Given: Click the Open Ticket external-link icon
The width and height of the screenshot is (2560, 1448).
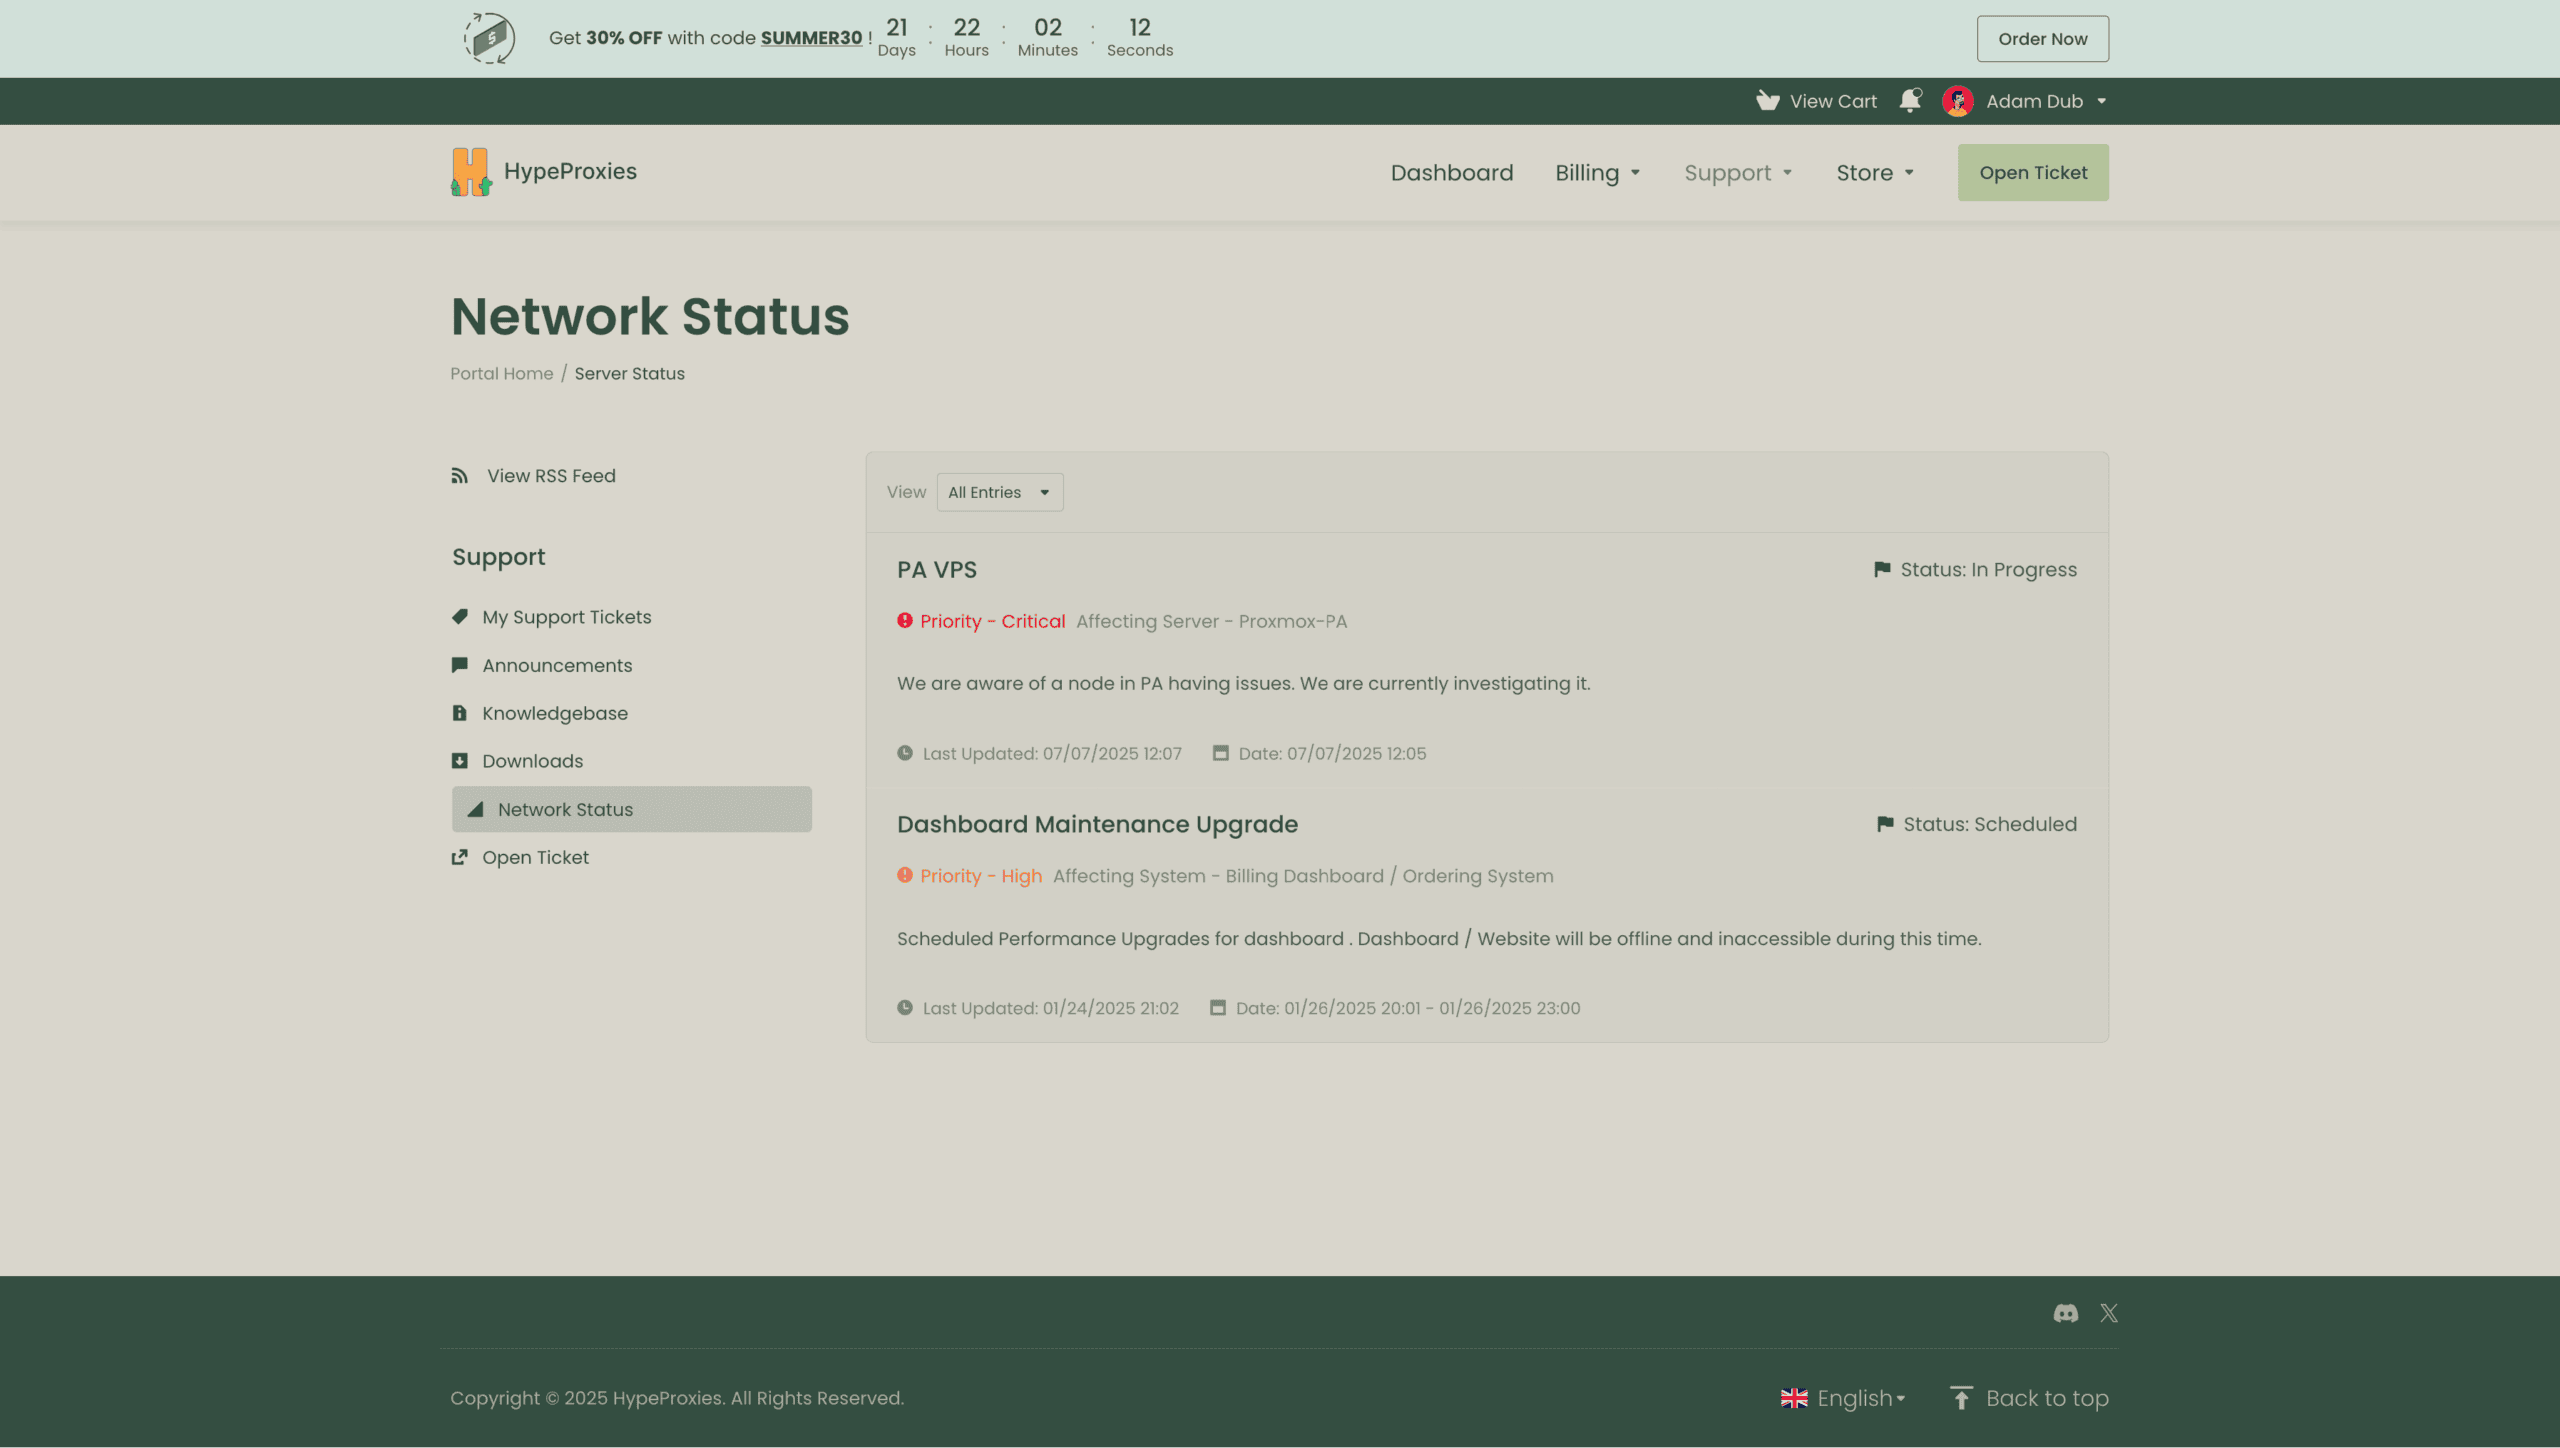Looking at the screenshot, I should [x=460, y=857].
